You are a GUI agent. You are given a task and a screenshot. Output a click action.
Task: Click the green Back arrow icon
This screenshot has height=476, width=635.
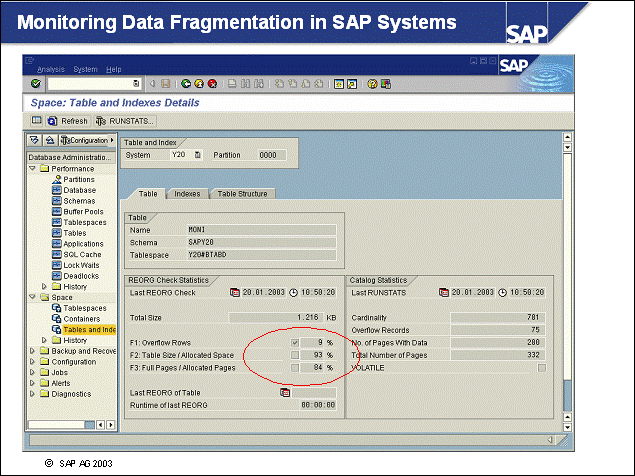186,84
